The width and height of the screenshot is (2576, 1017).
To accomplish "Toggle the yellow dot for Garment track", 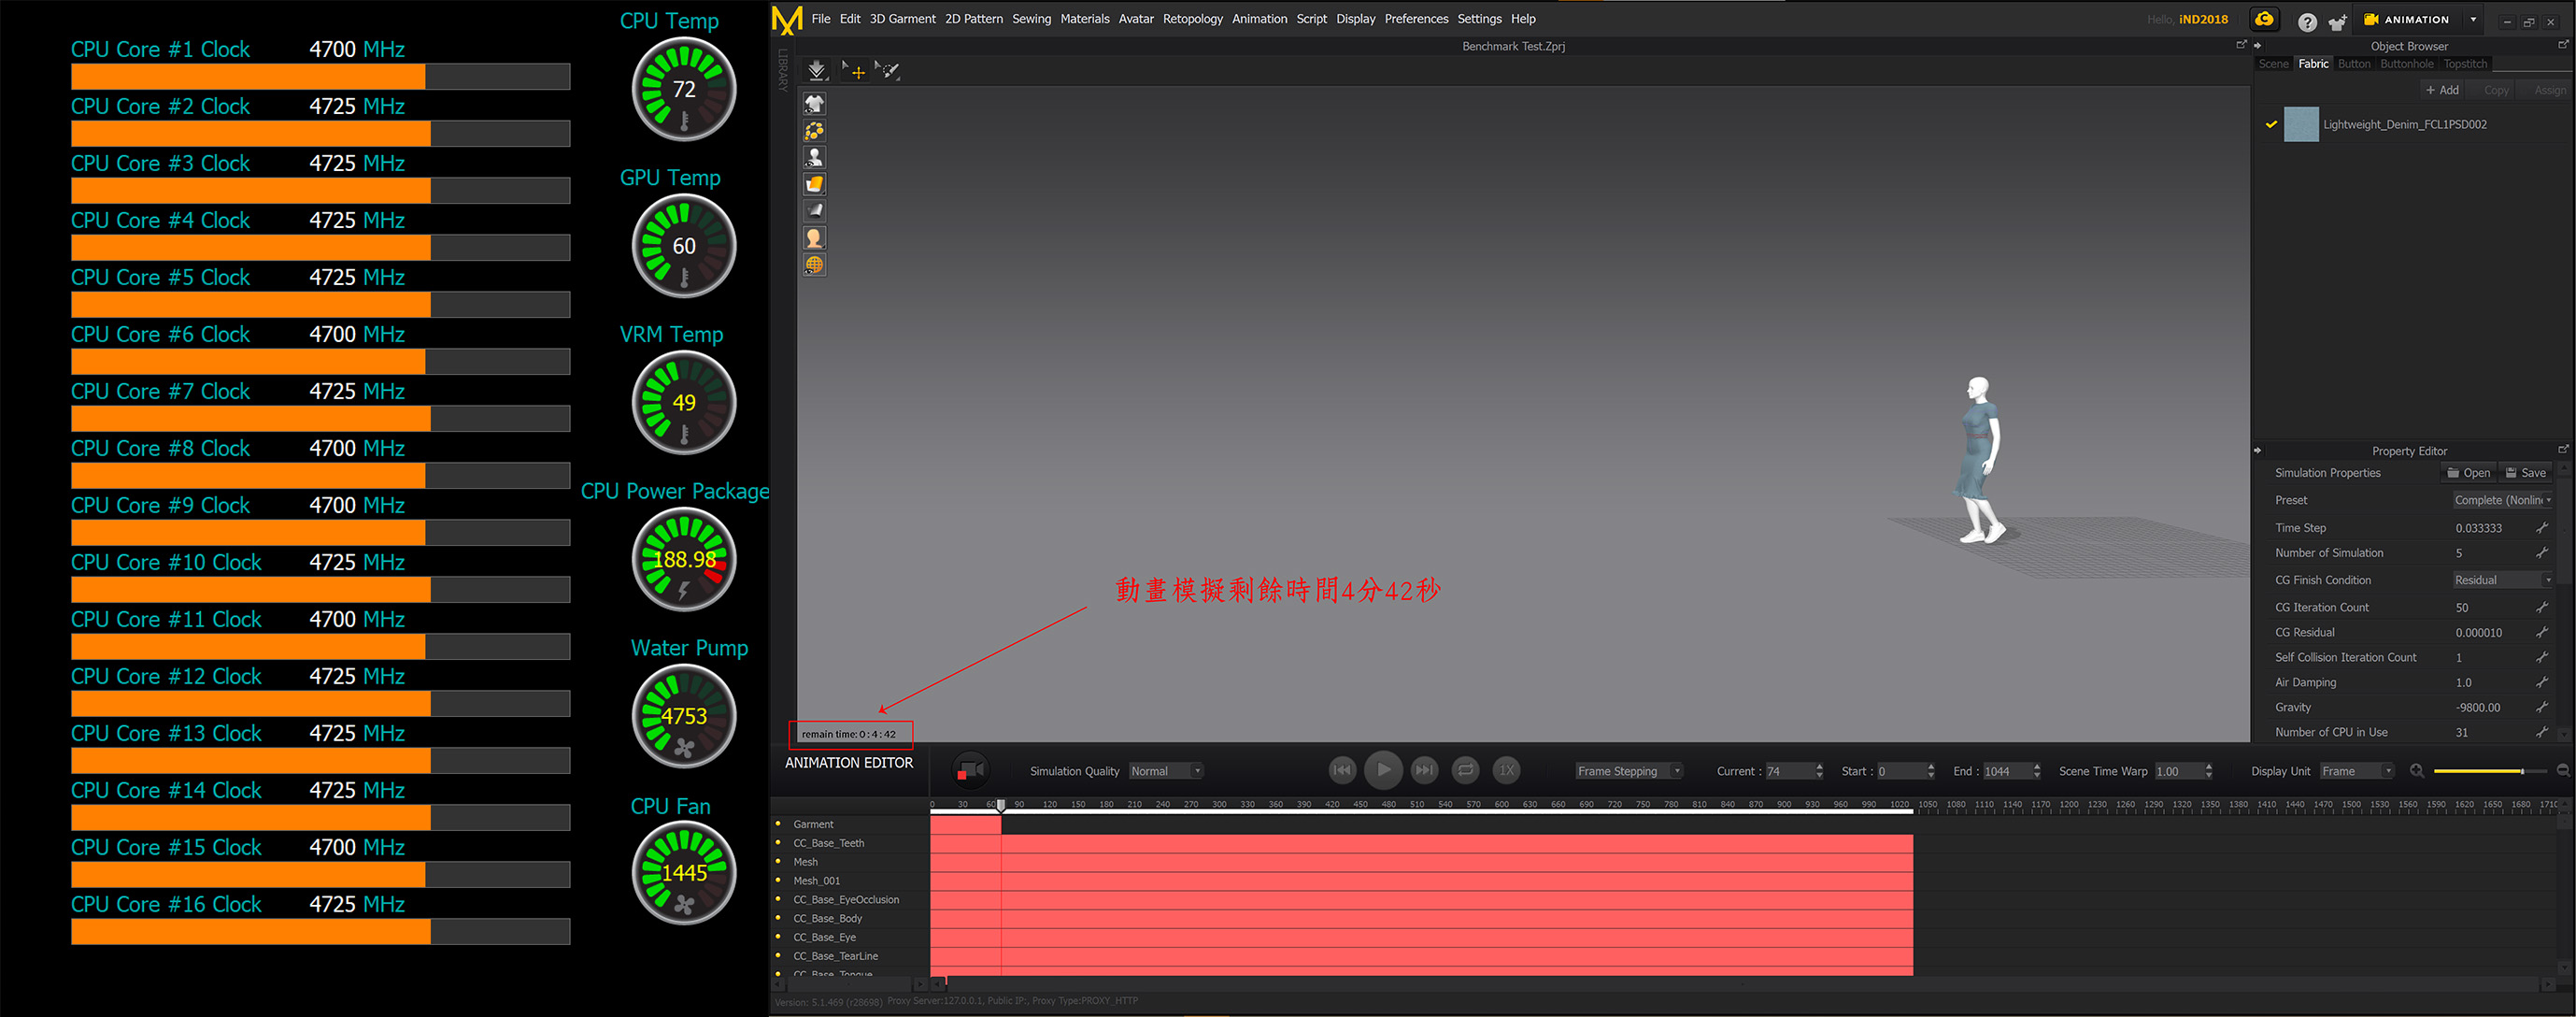I will coord(778,824).
